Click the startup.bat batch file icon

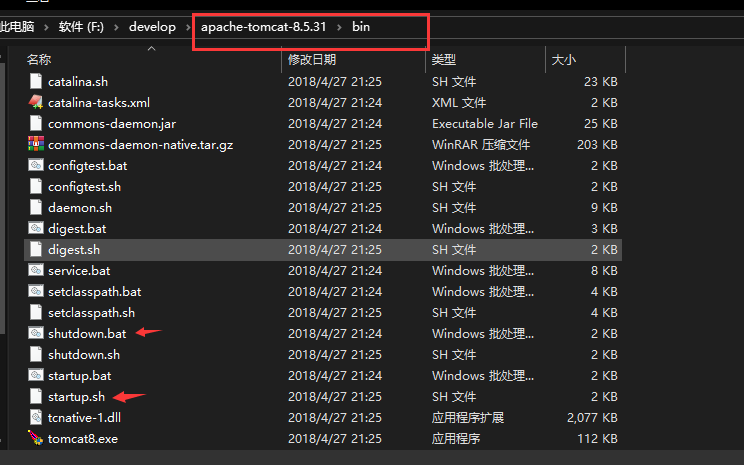point(36,375)
